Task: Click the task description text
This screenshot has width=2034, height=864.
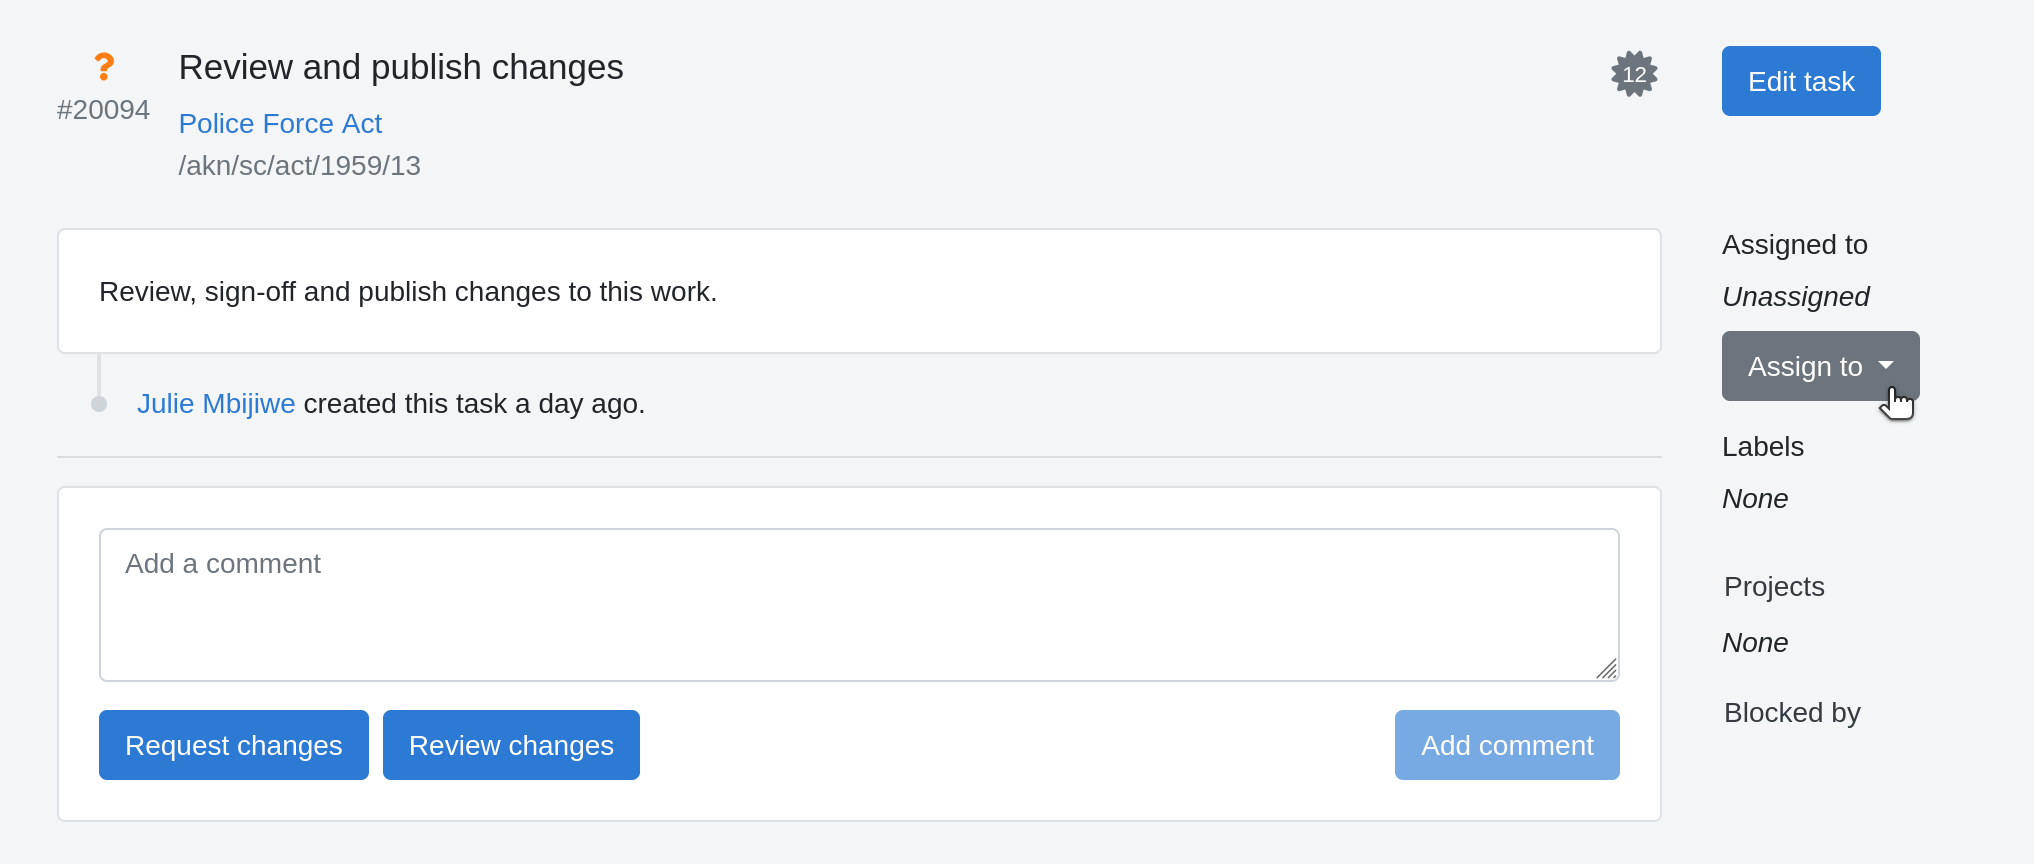Action: [408, 291]
